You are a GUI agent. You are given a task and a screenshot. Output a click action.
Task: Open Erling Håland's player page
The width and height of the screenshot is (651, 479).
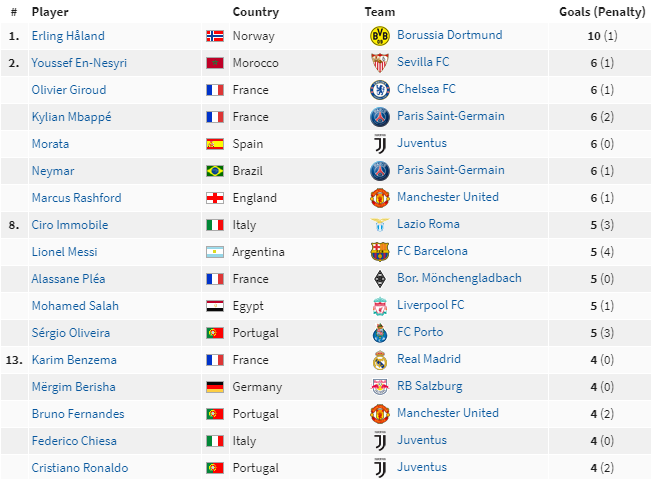click(68, 36)
